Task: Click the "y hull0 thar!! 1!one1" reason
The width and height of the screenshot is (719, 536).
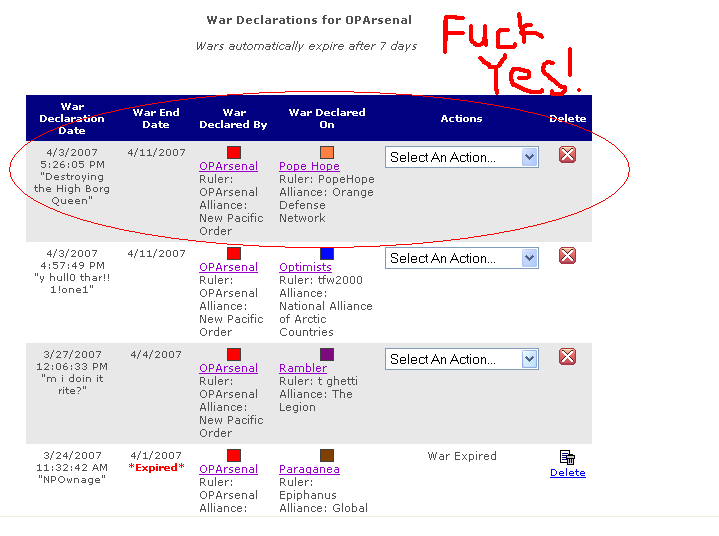Action: tap(72, 283)
